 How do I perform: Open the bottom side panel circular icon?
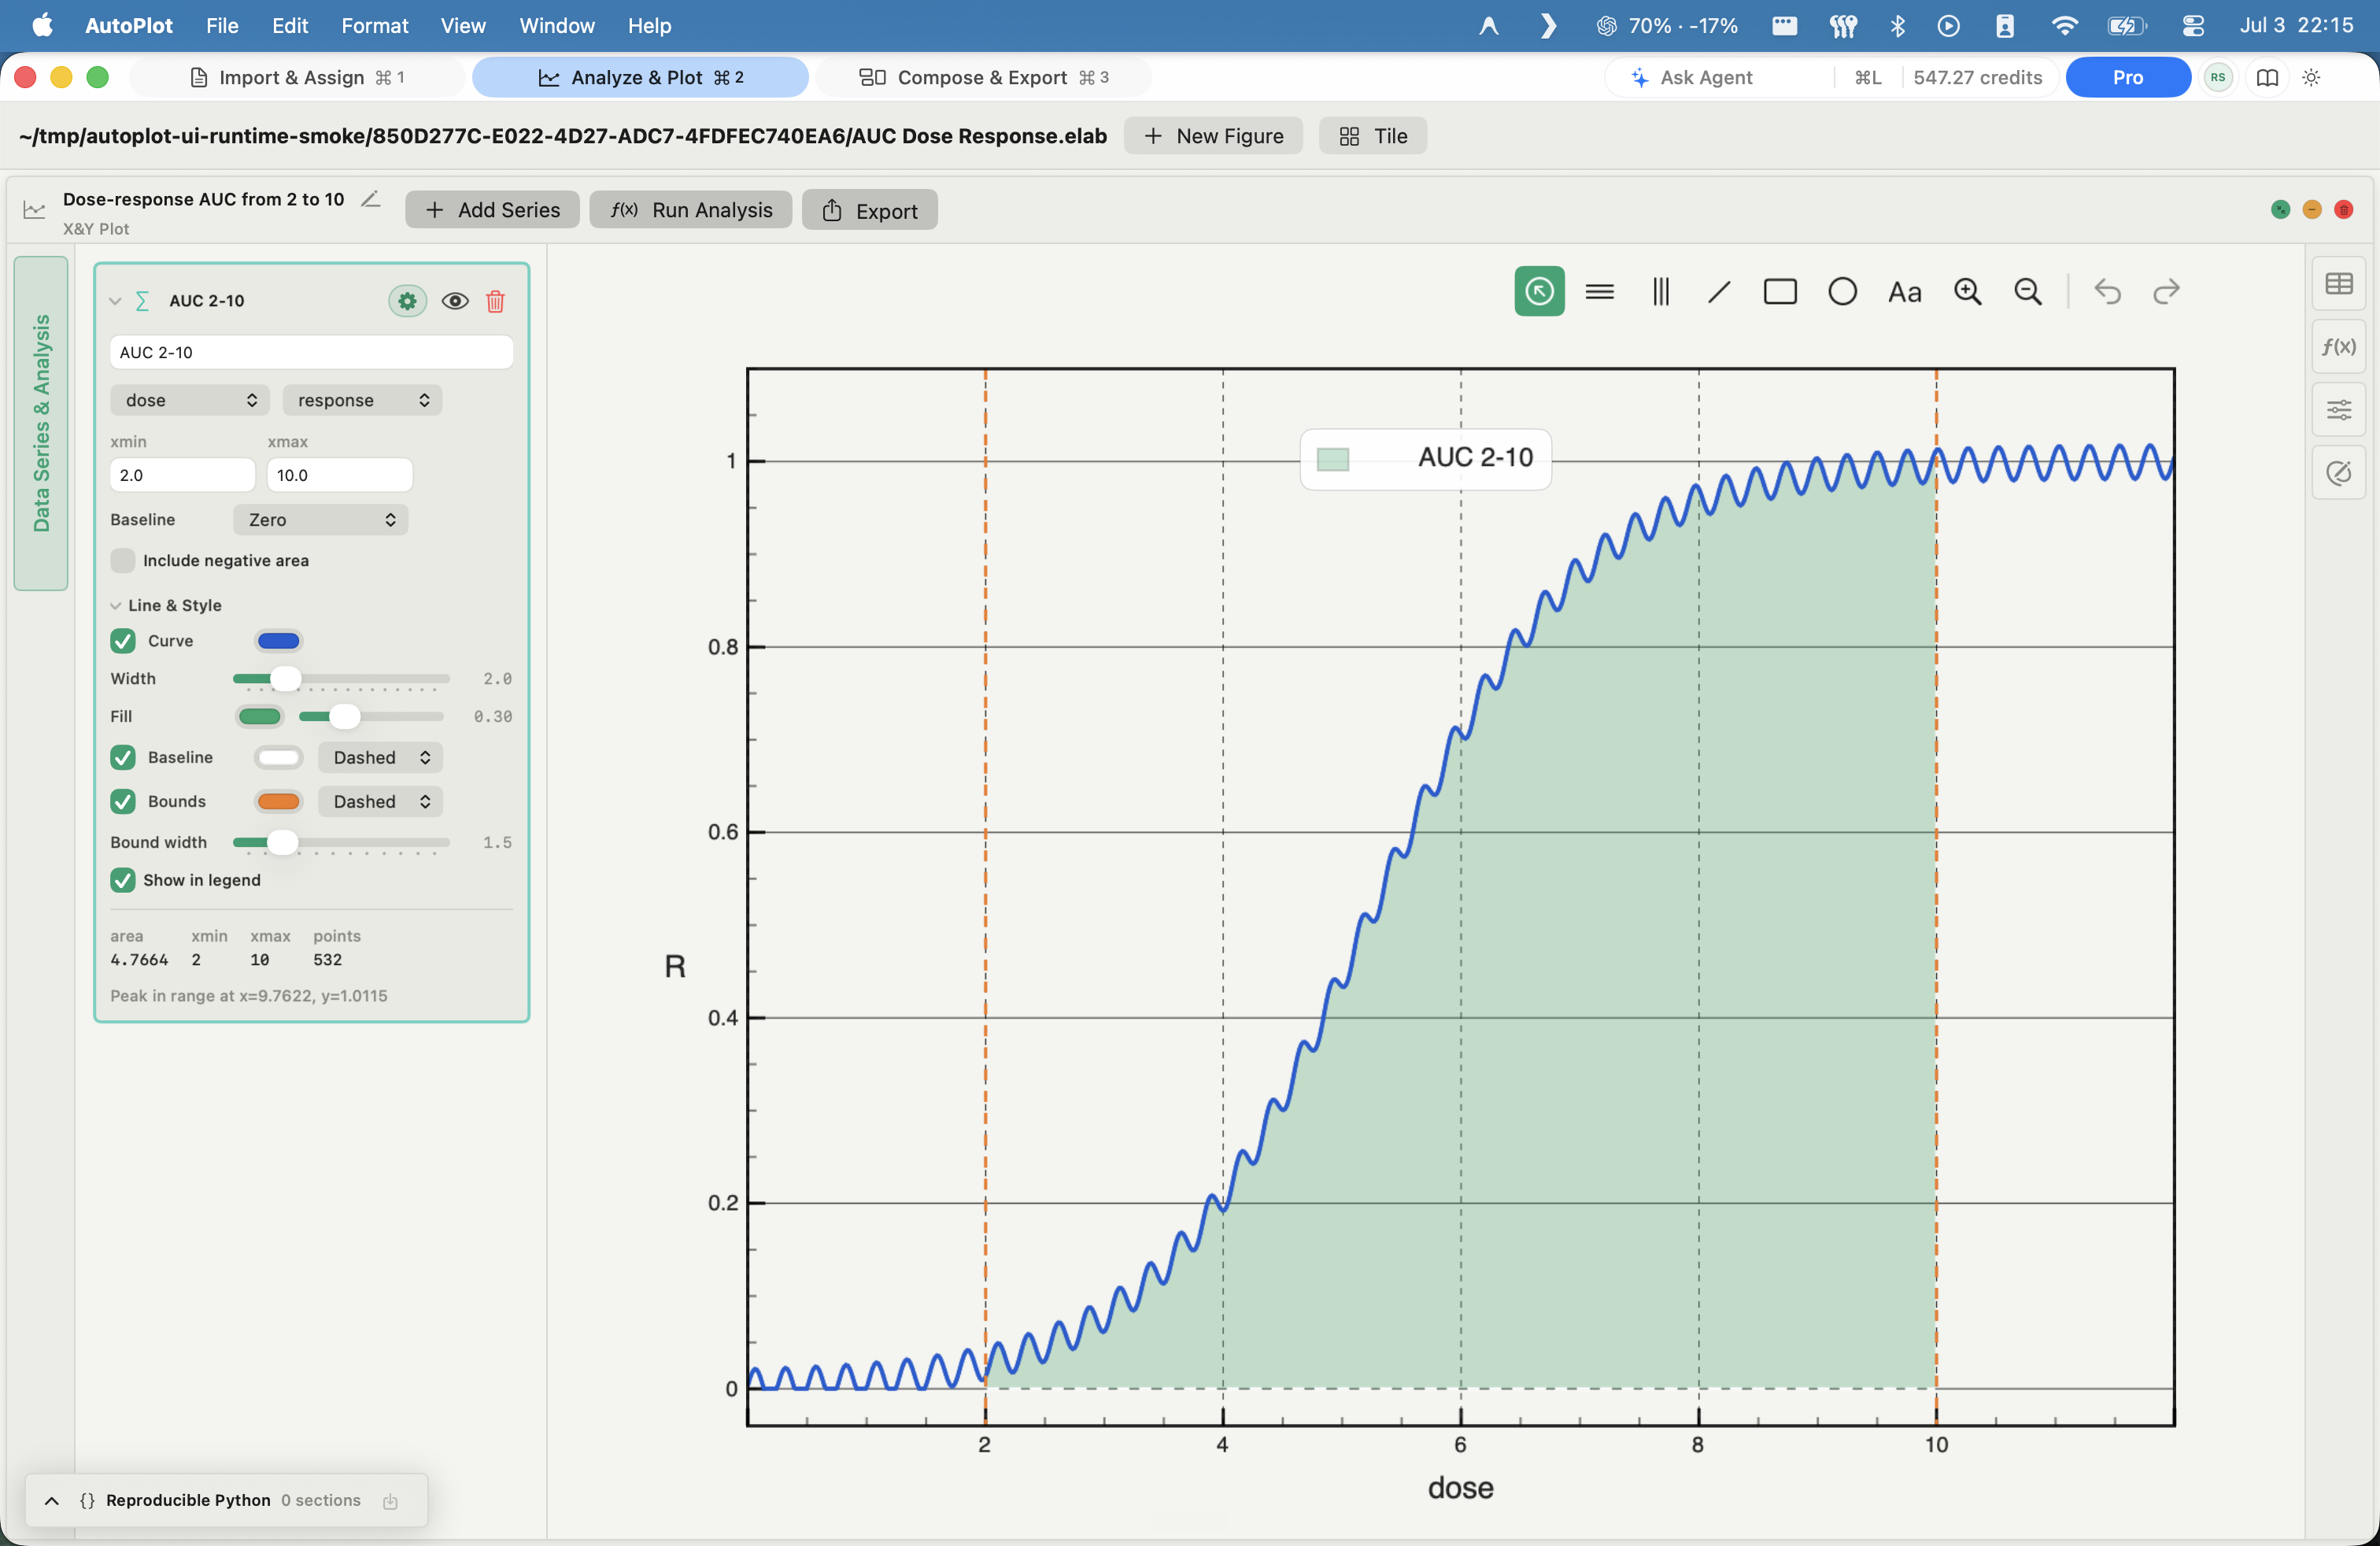click(x=2338, y=472)
